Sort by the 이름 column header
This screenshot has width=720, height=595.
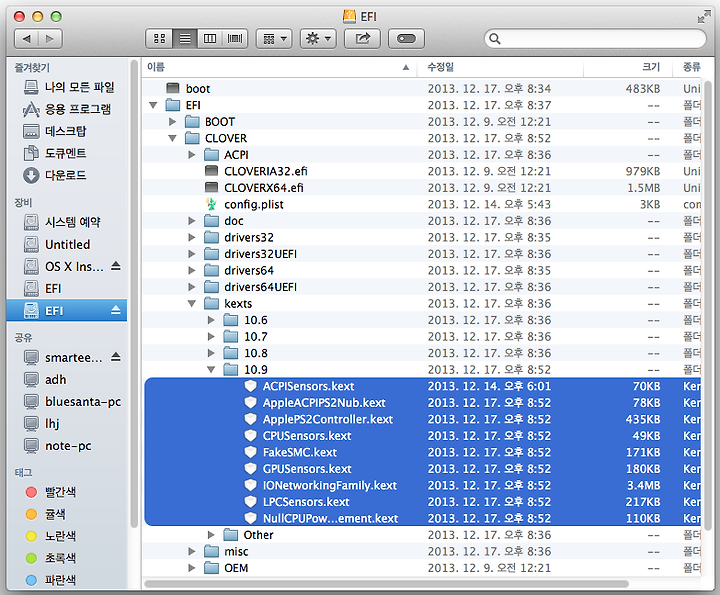(x=279, y=67)
